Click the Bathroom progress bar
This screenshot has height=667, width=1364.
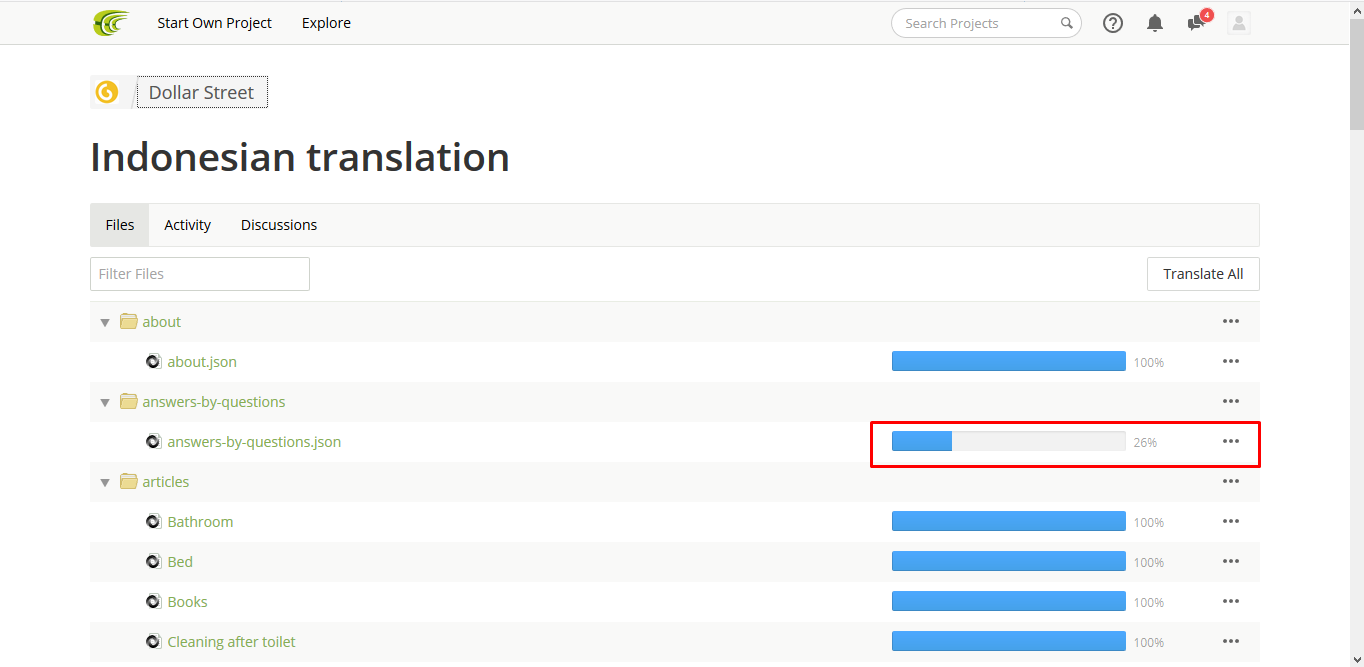pos(1009,521)
